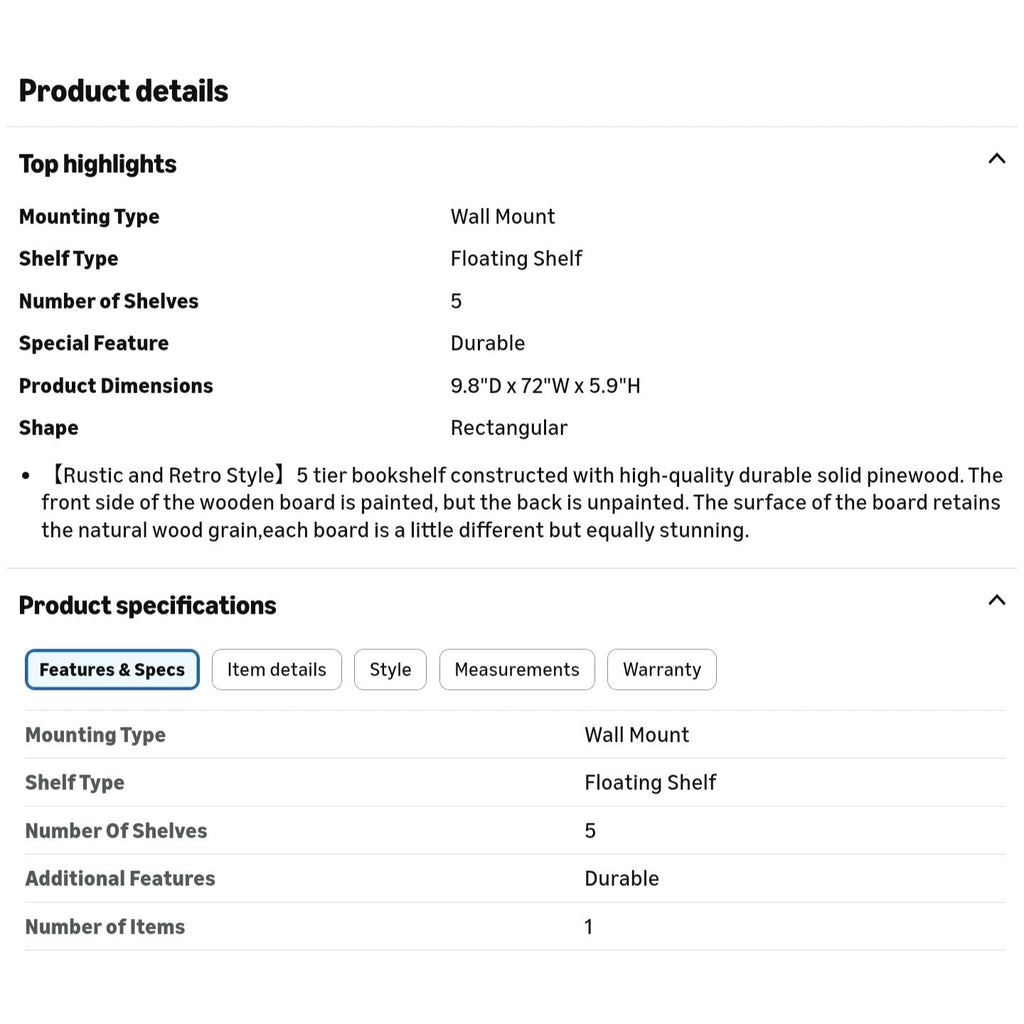Click the Additional Features row
The height and width of the screenshot is (1024, 1024).
[x=515, y=878]
